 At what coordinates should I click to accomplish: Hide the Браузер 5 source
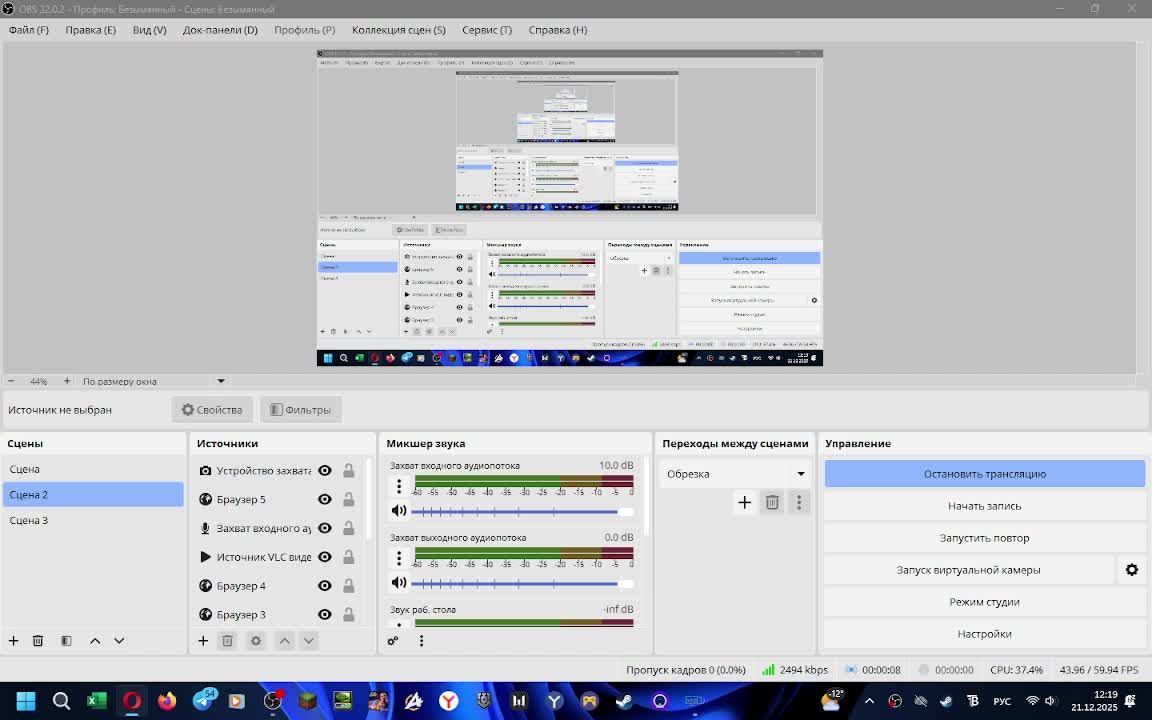tap(325, 499)
